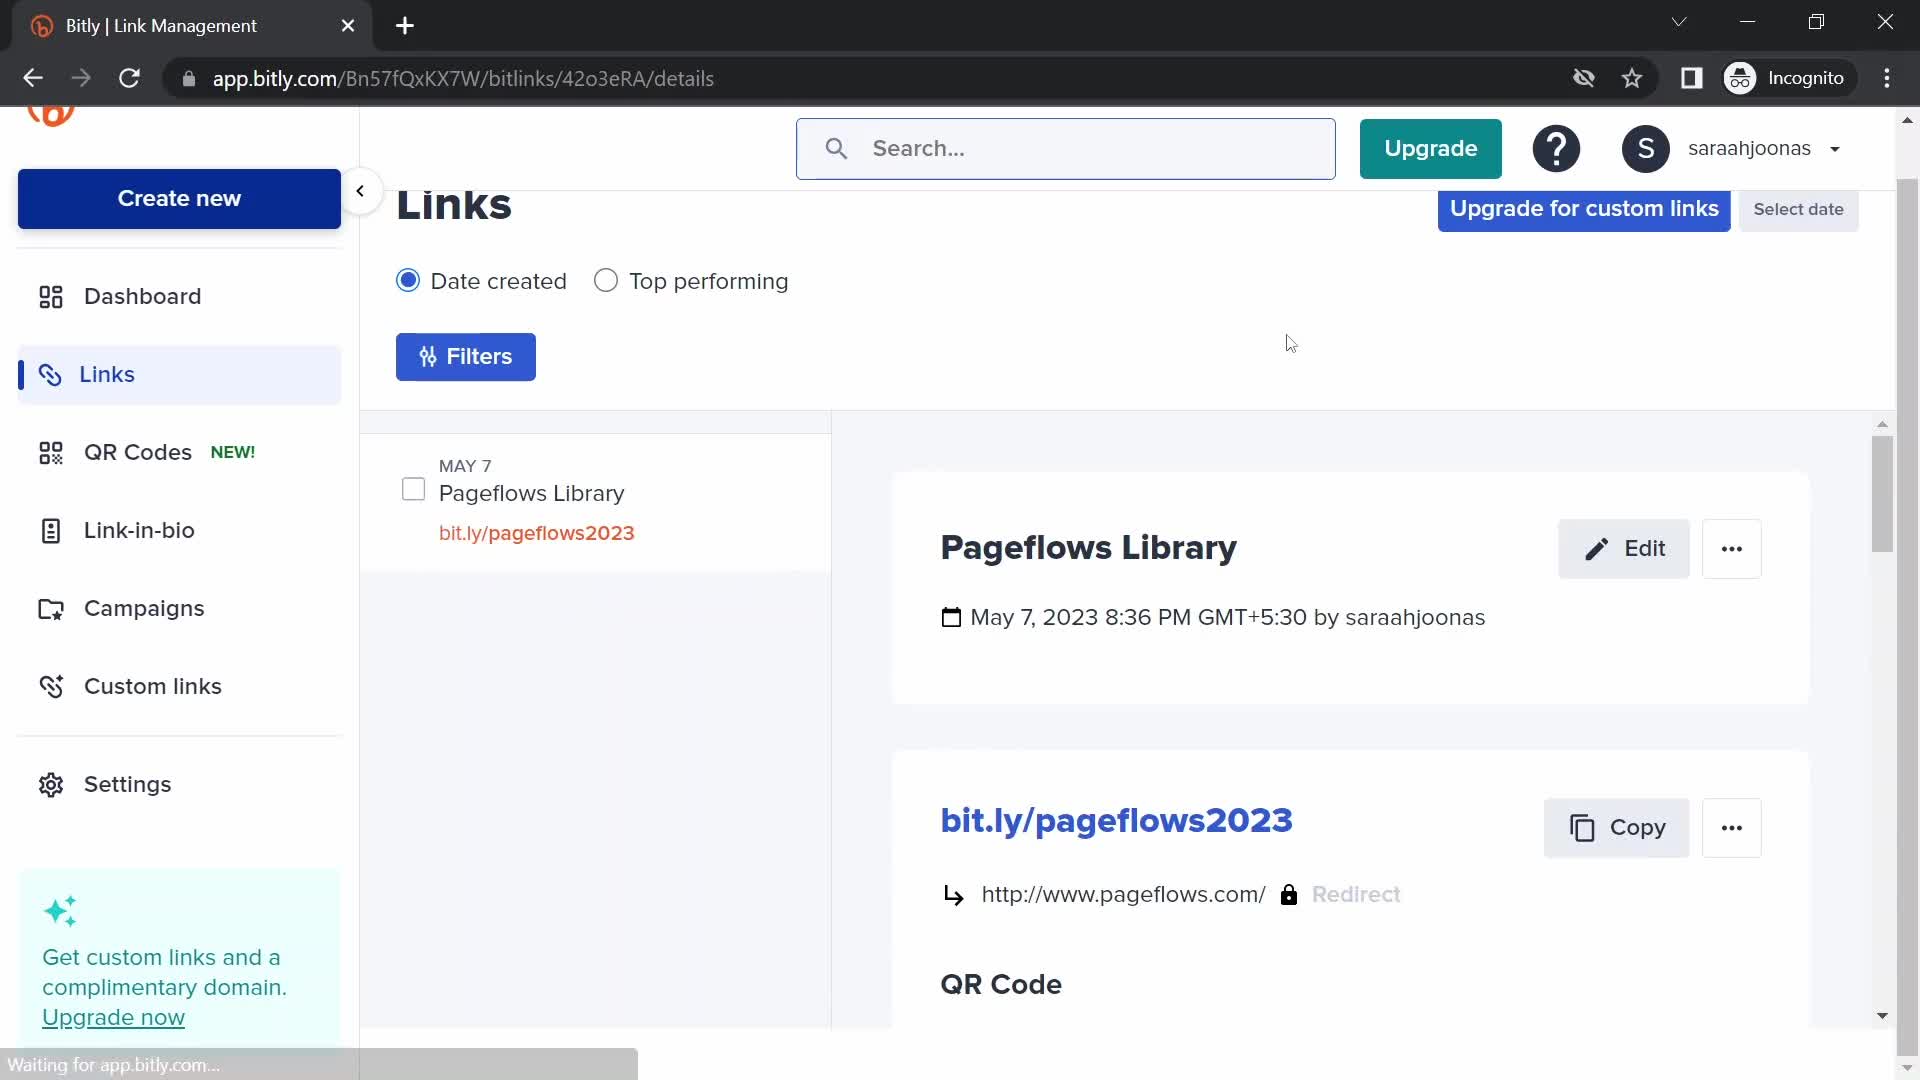Go to QR Codes page
Screen dimensions: 1920x1080
(138, 452)
